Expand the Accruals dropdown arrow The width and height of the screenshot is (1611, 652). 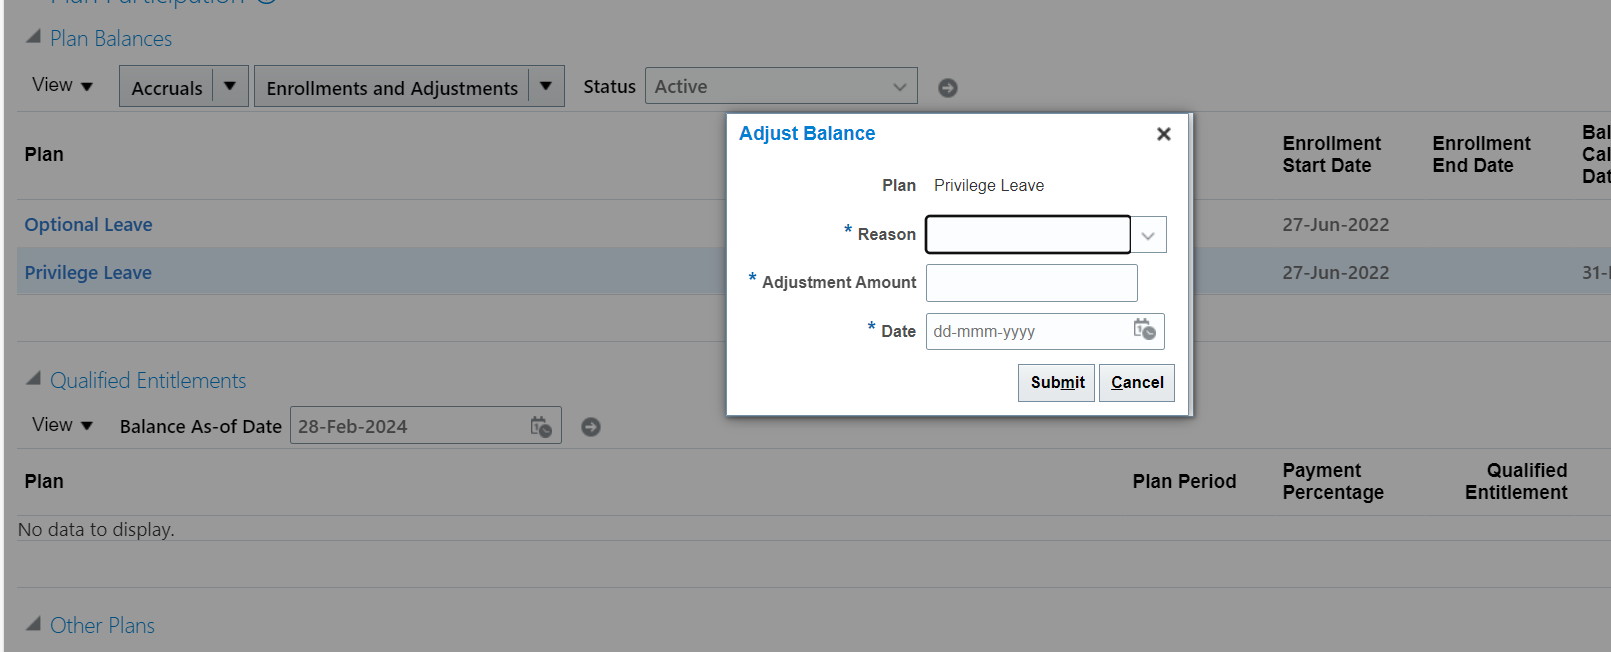coord(230,86)
